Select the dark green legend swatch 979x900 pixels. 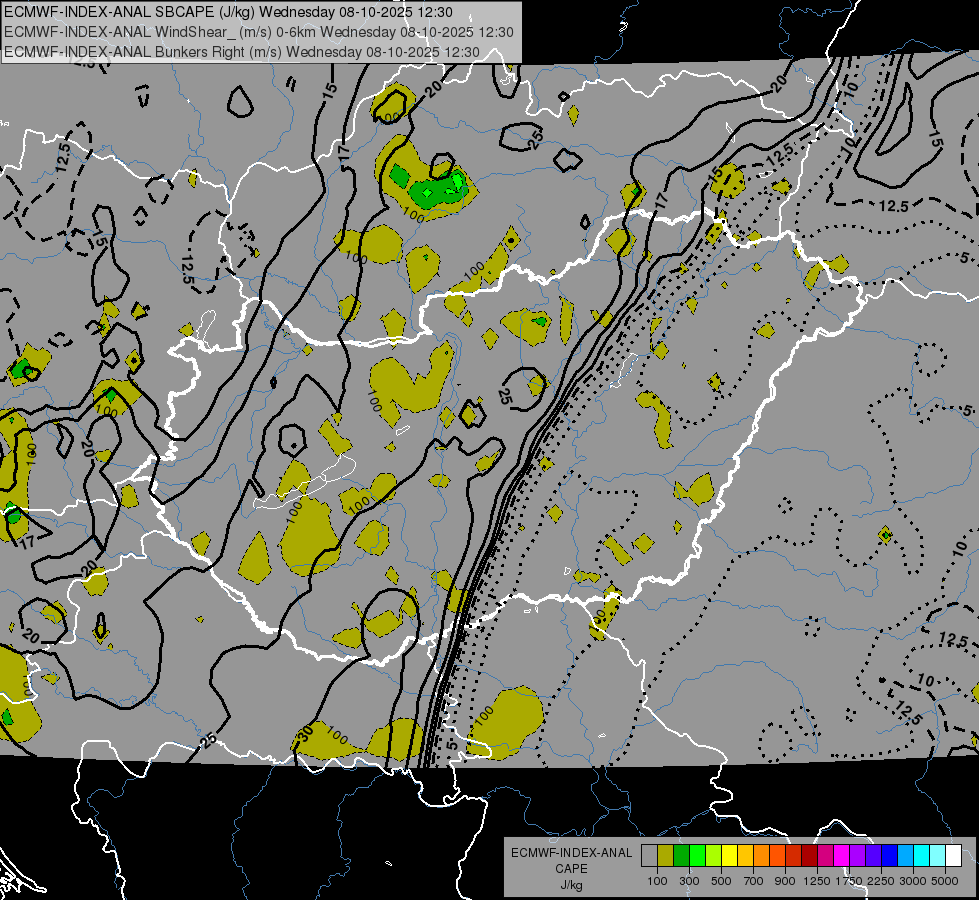(x=681, y=856)
